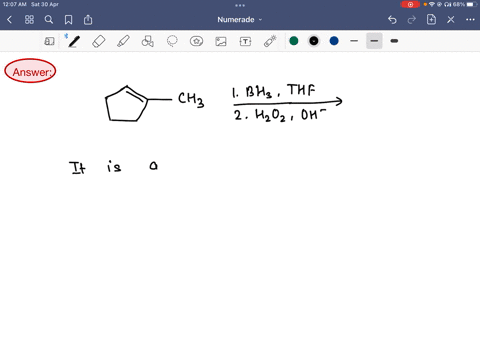Bookmark the current page

pos(68,20)
